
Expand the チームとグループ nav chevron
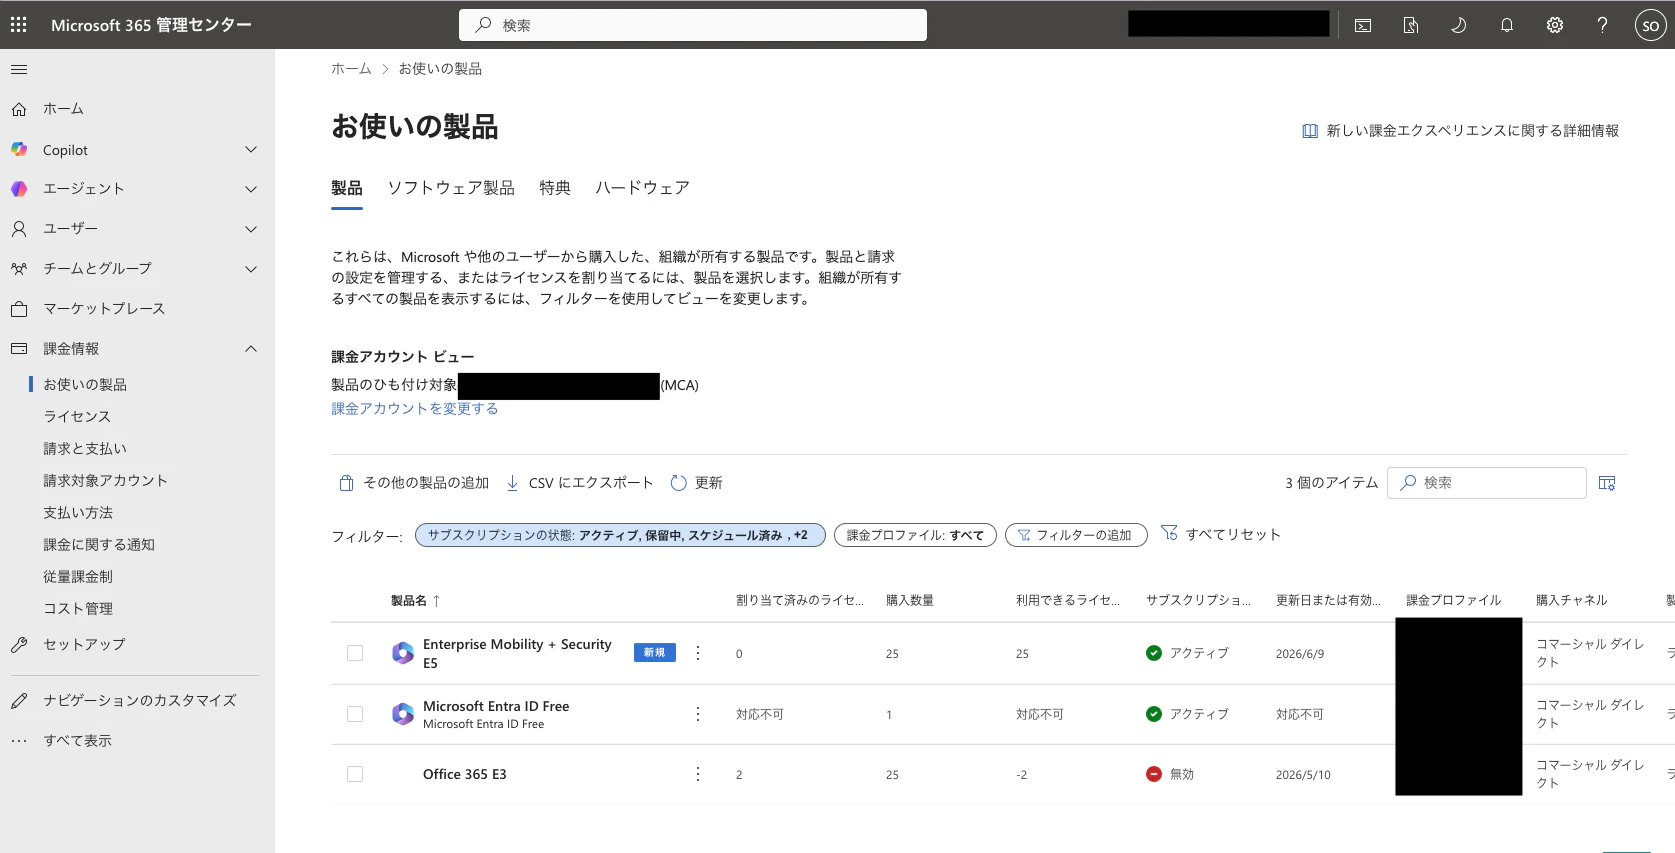251,269
